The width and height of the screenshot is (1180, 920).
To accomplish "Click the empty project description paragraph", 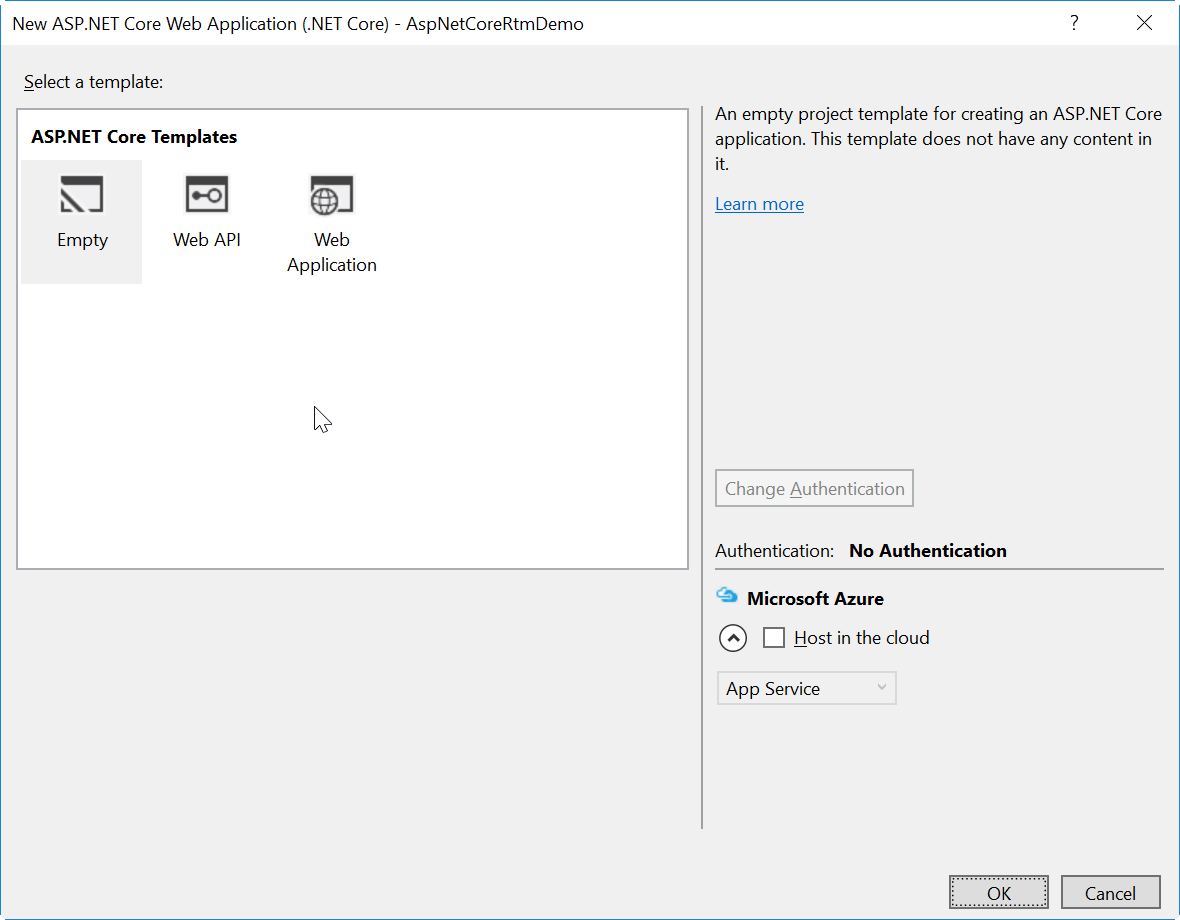I will [937, 139].
